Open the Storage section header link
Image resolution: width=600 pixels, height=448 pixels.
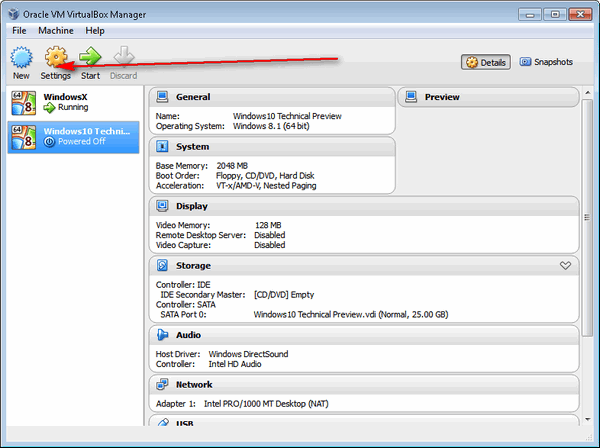[193, 266]
